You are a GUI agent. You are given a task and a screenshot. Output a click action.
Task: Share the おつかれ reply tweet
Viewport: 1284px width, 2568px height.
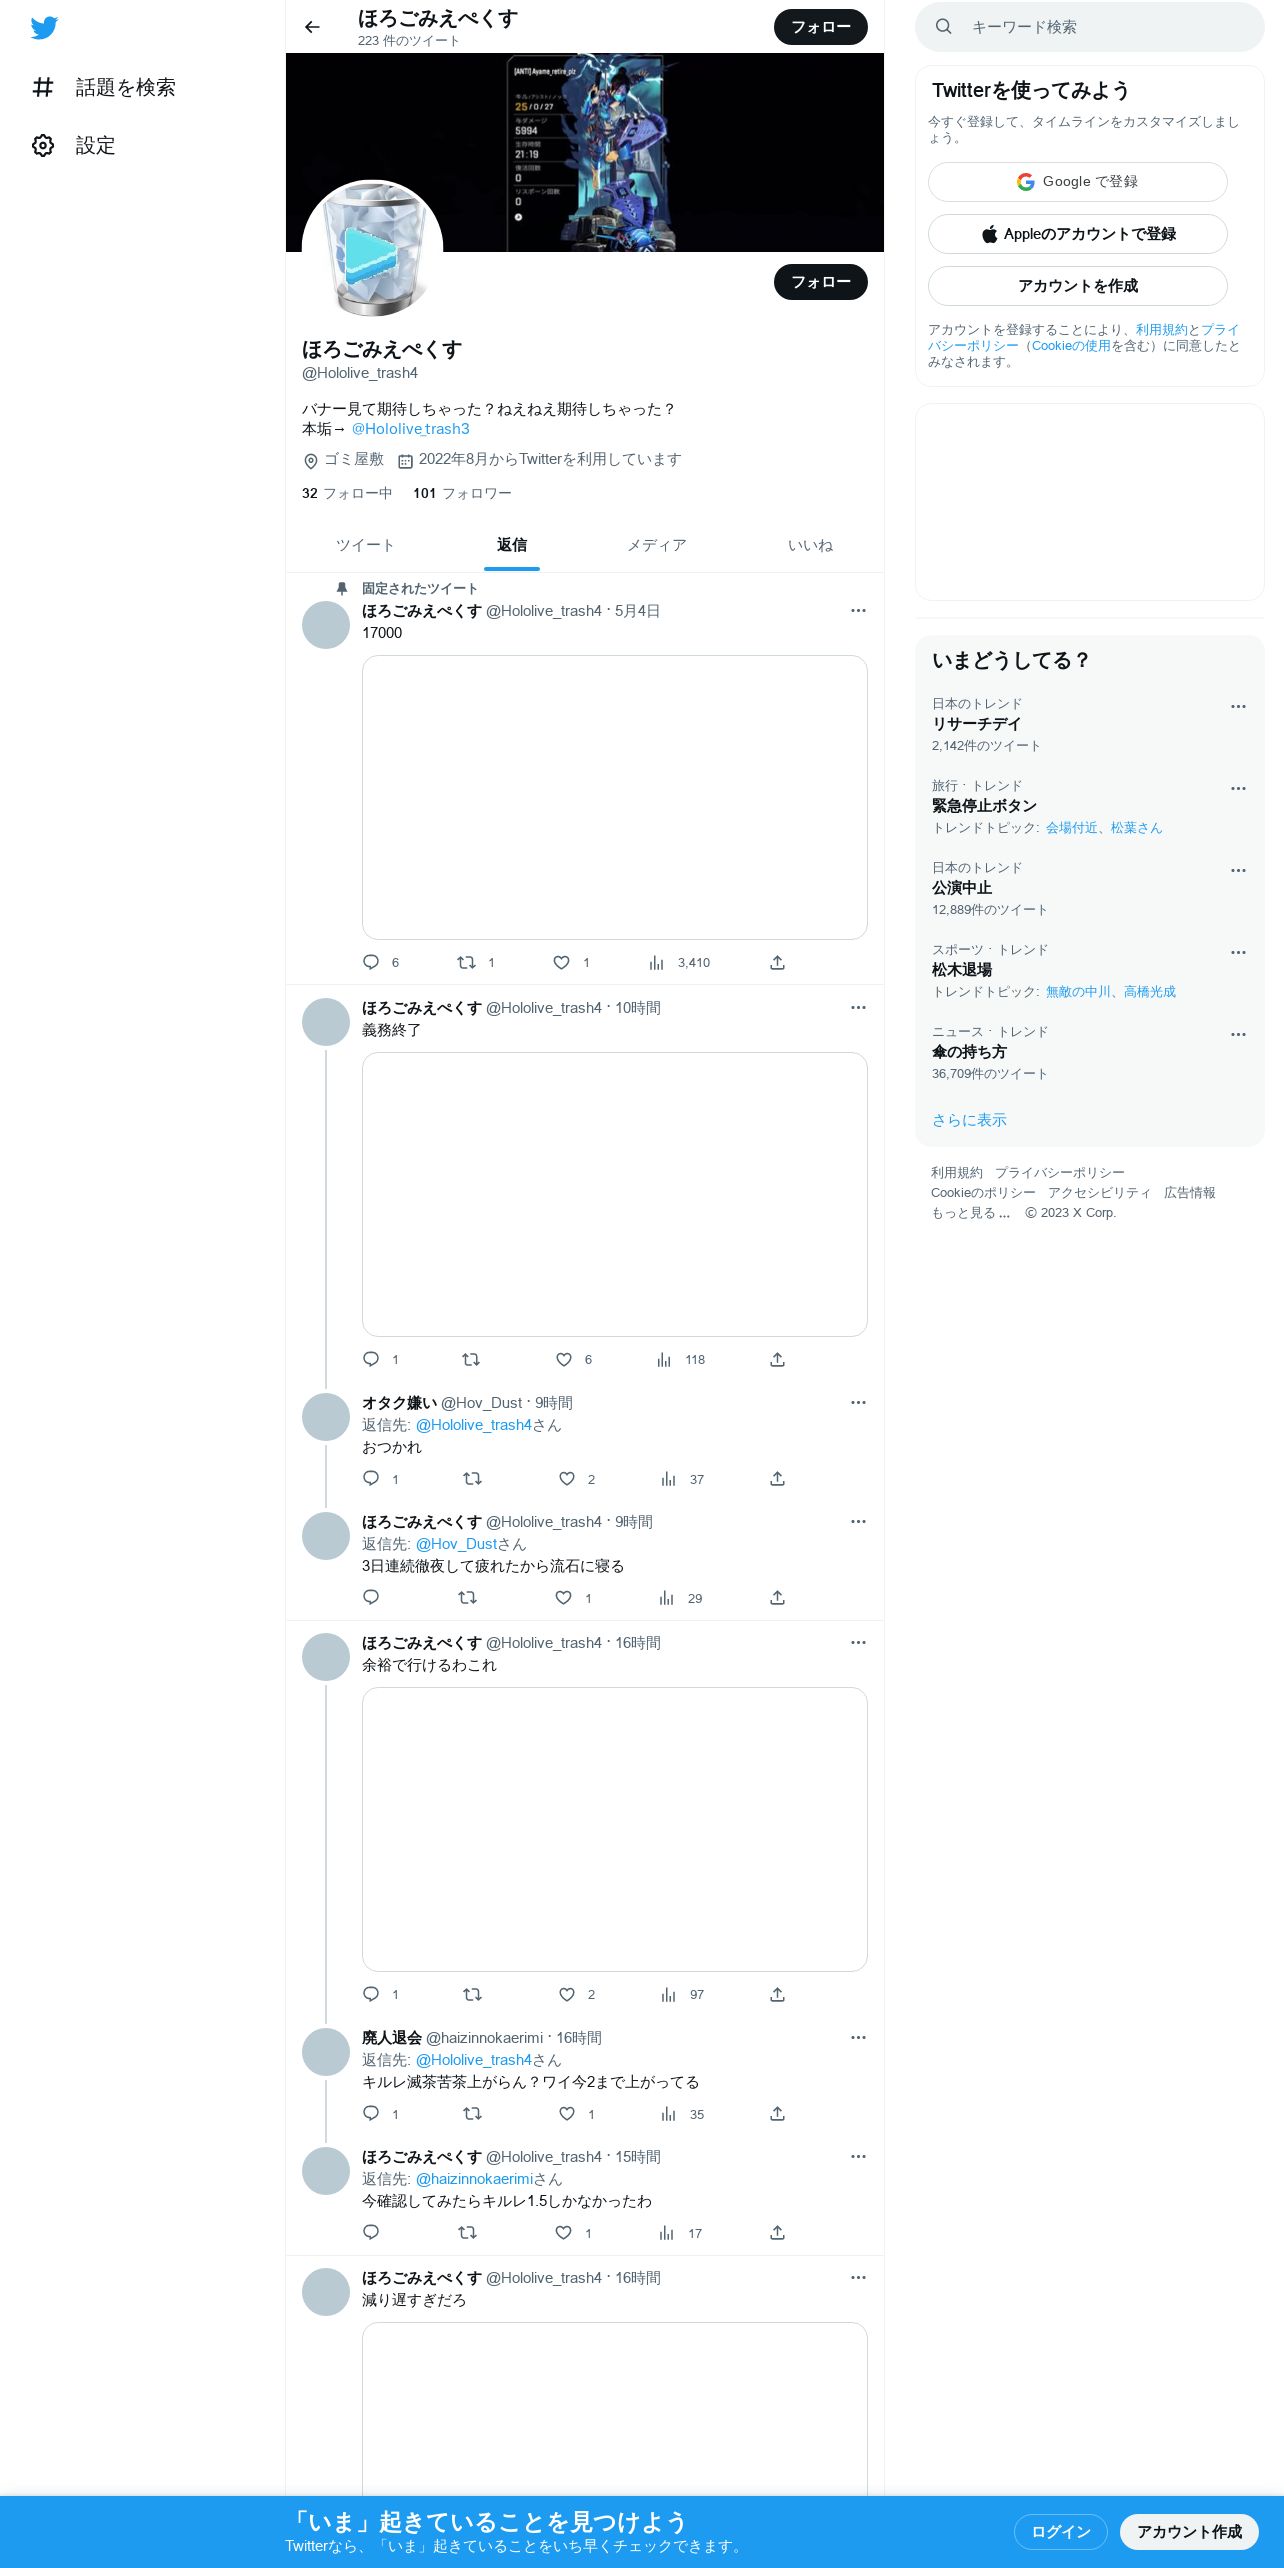pyautogui.click(x=777, y=1478)
